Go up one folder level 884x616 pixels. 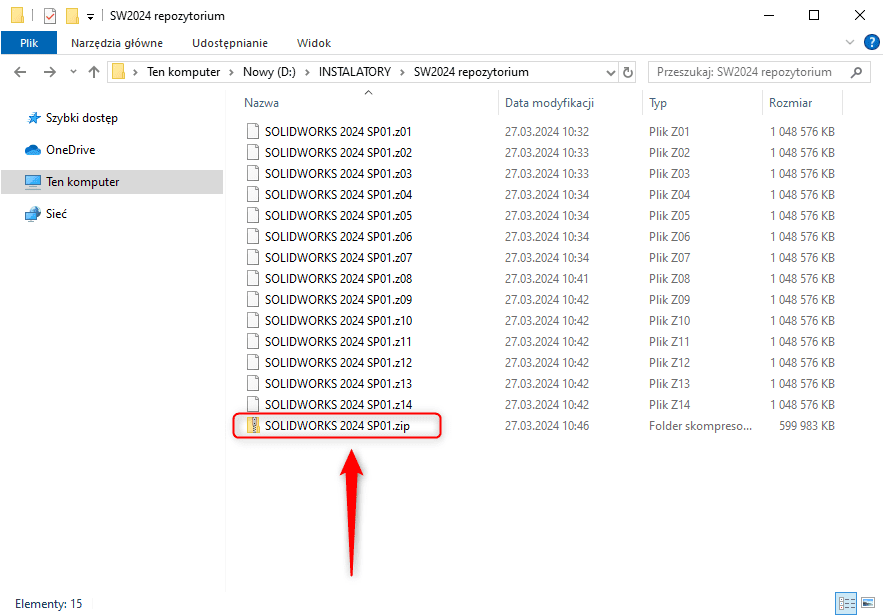pyautogui.click(x=94, y=72)
